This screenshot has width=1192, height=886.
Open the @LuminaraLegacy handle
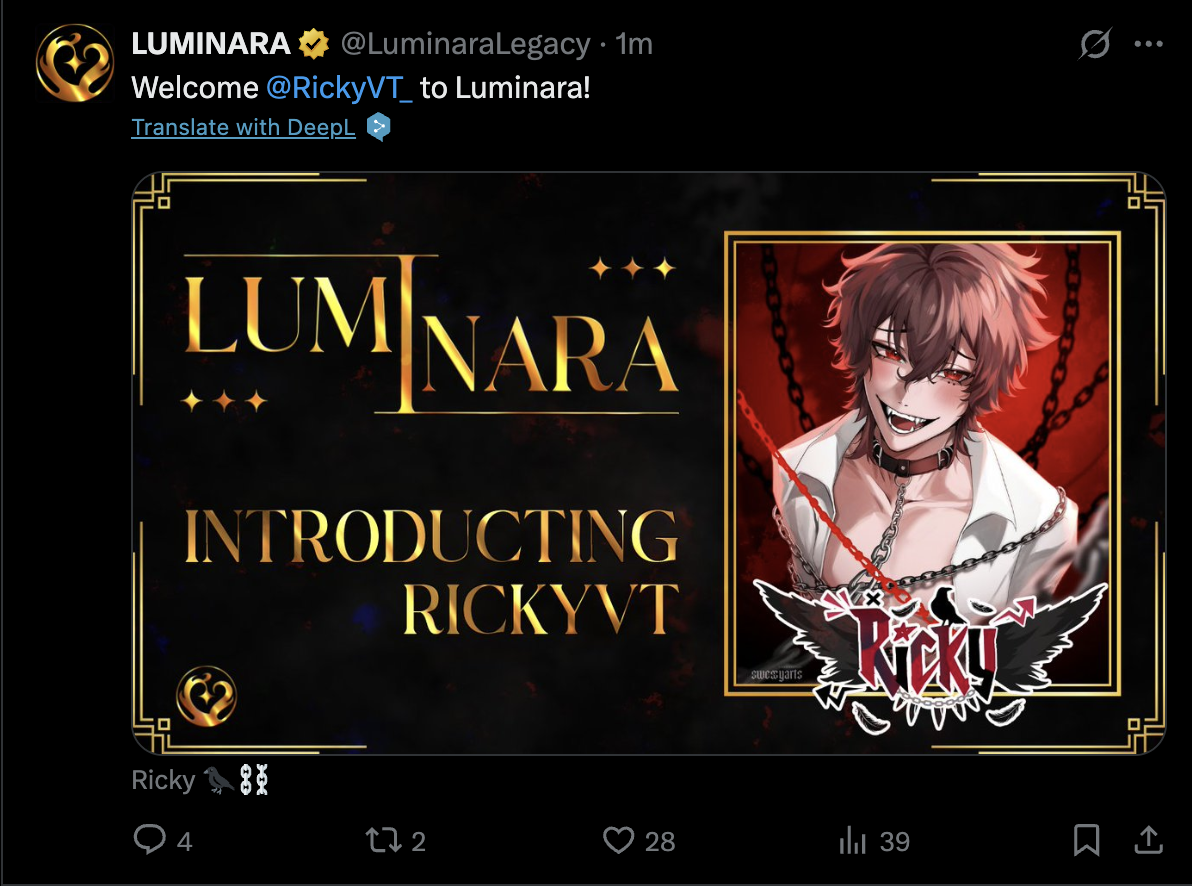click(x=465, y=44)
